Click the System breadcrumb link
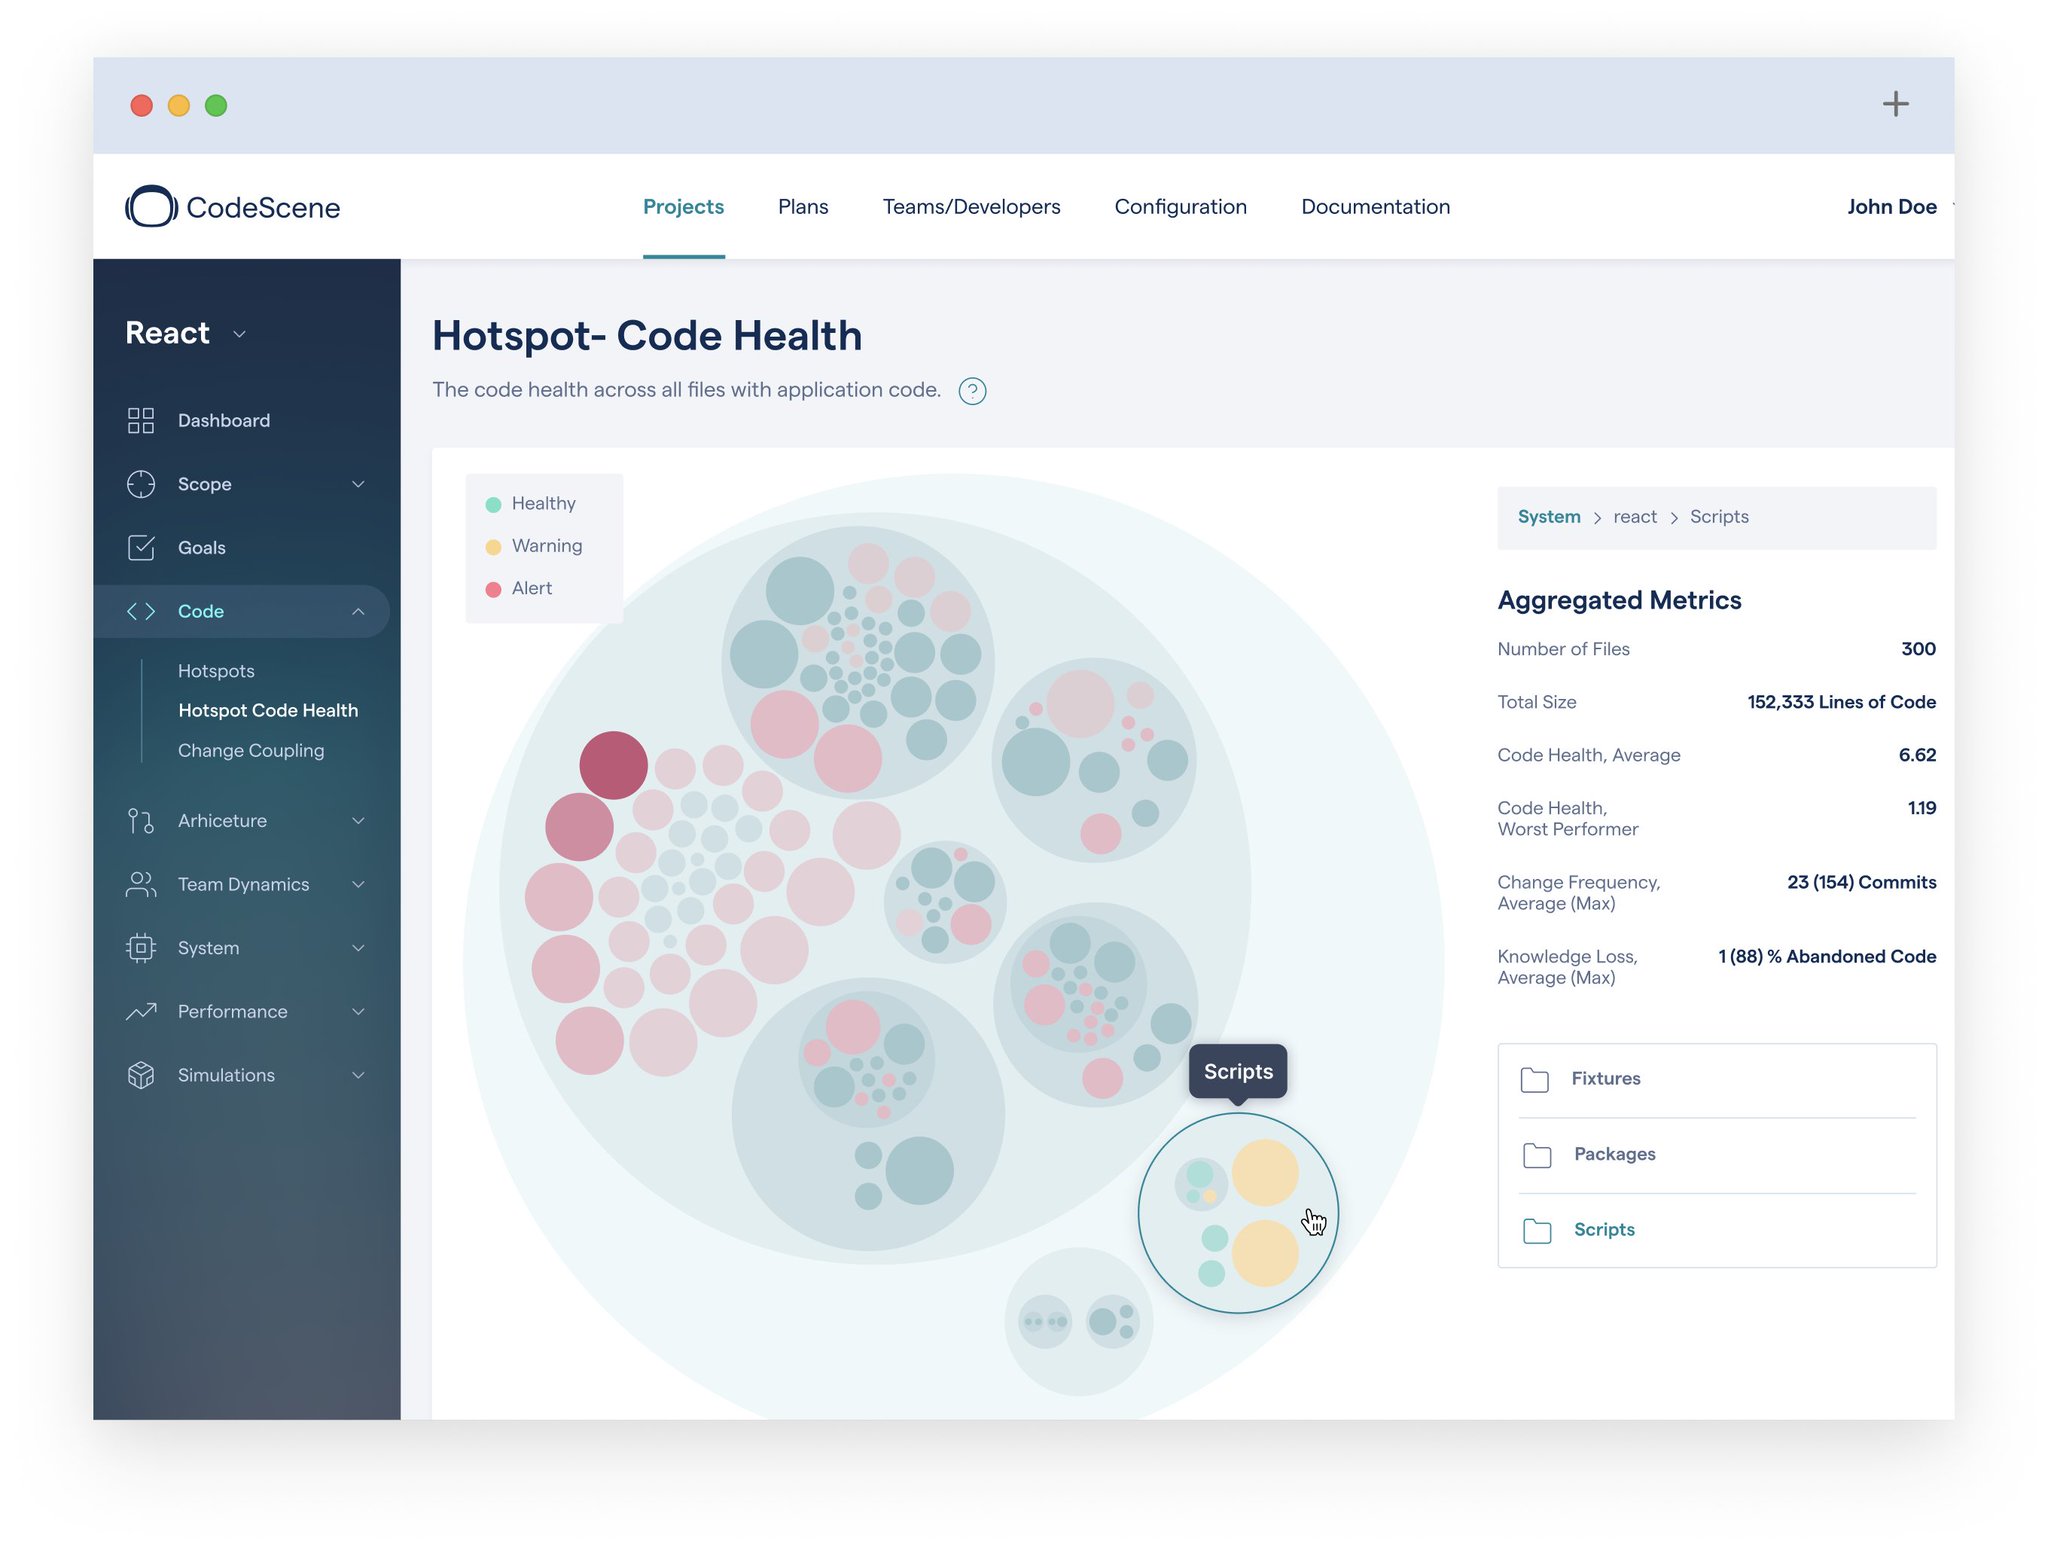Screen dimensions: 2048x1550 click(x=1548, y=516)
